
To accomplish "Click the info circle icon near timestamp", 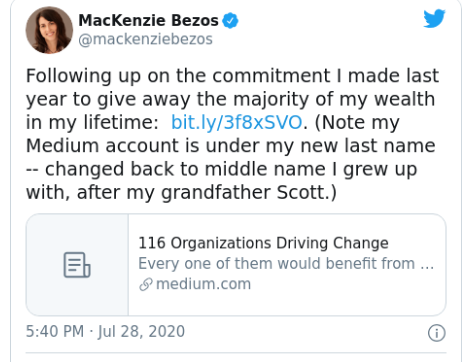I will 437,333.
